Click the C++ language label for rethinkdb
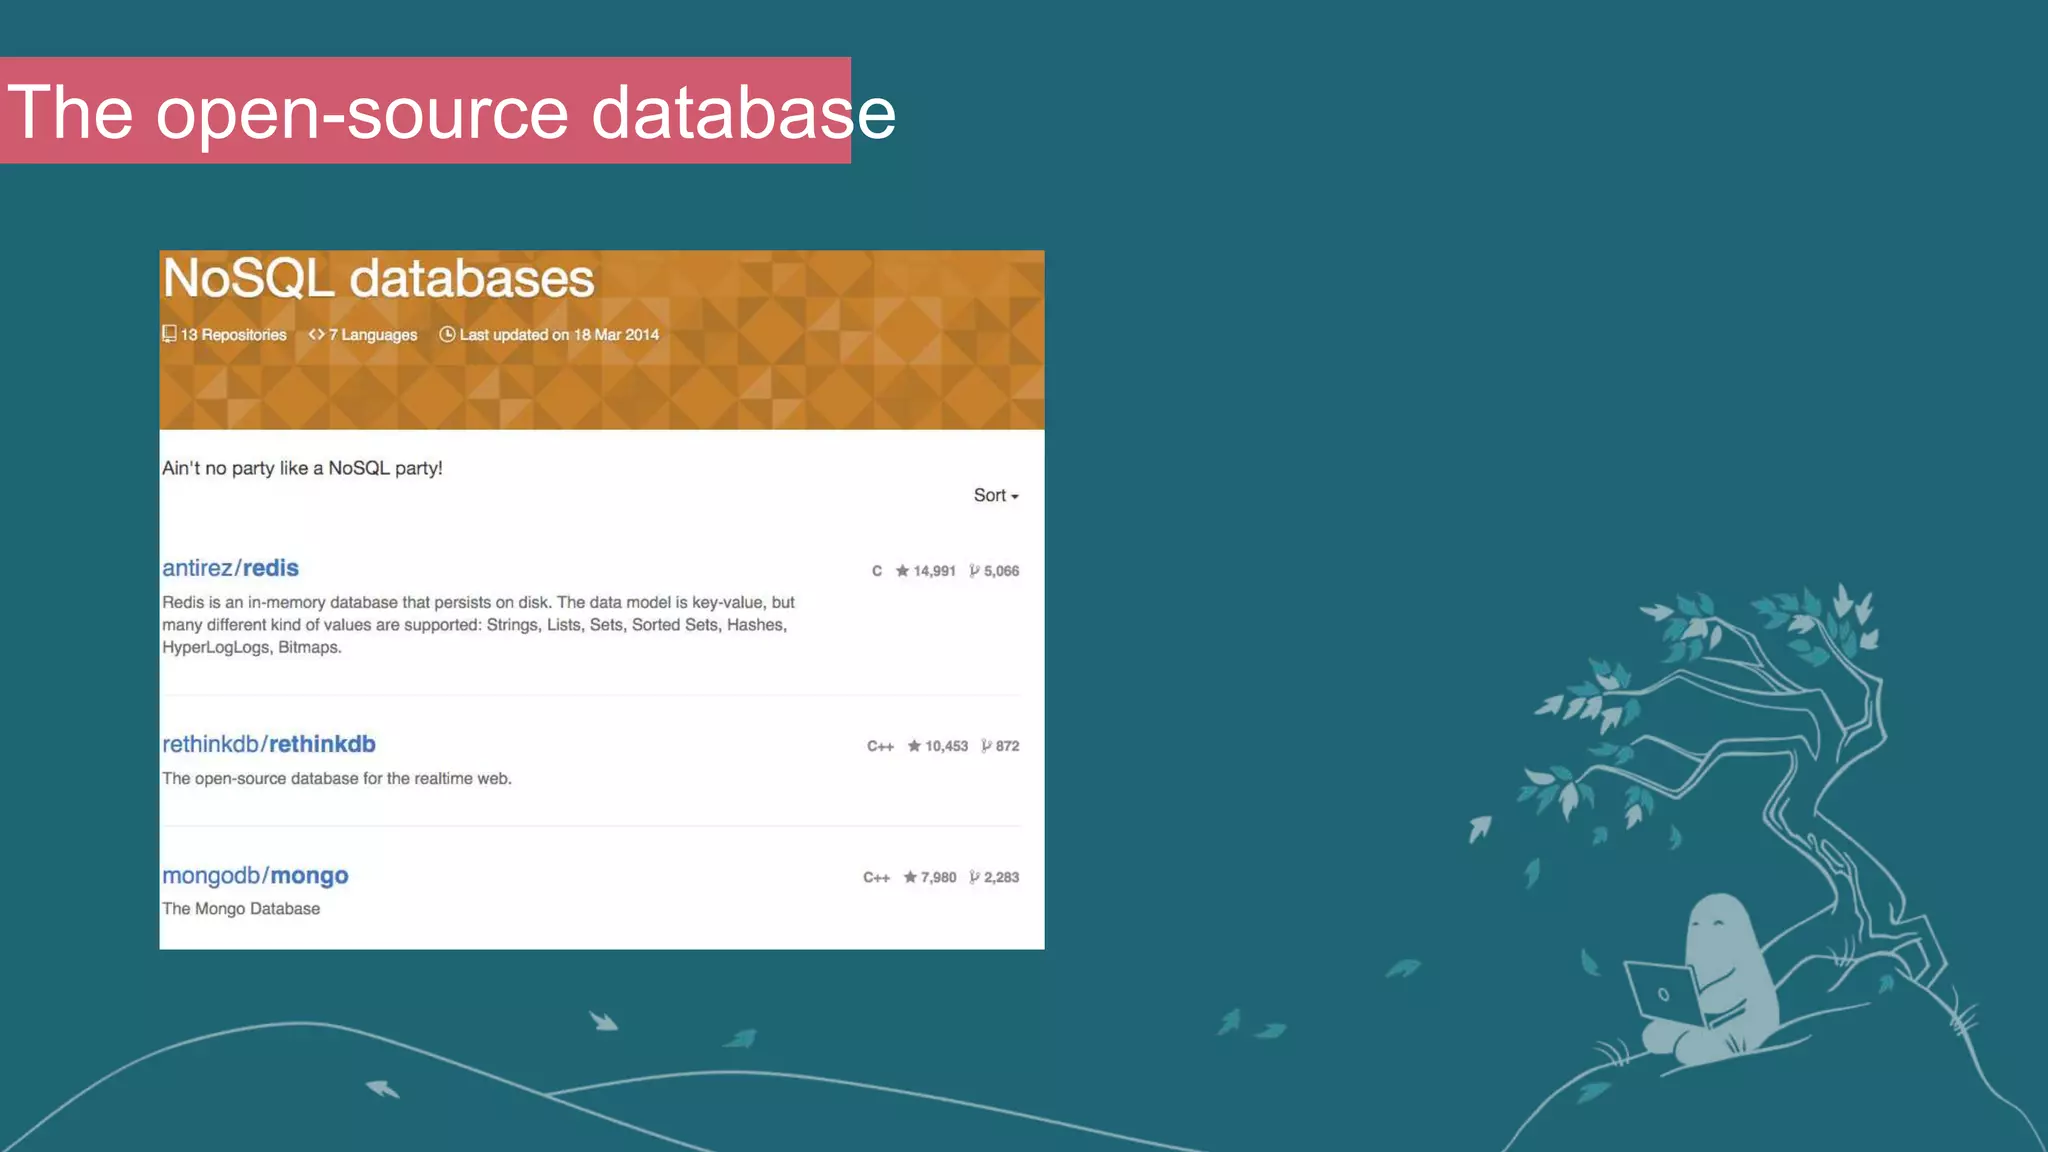2048x1152 pixels. [880, 746]
